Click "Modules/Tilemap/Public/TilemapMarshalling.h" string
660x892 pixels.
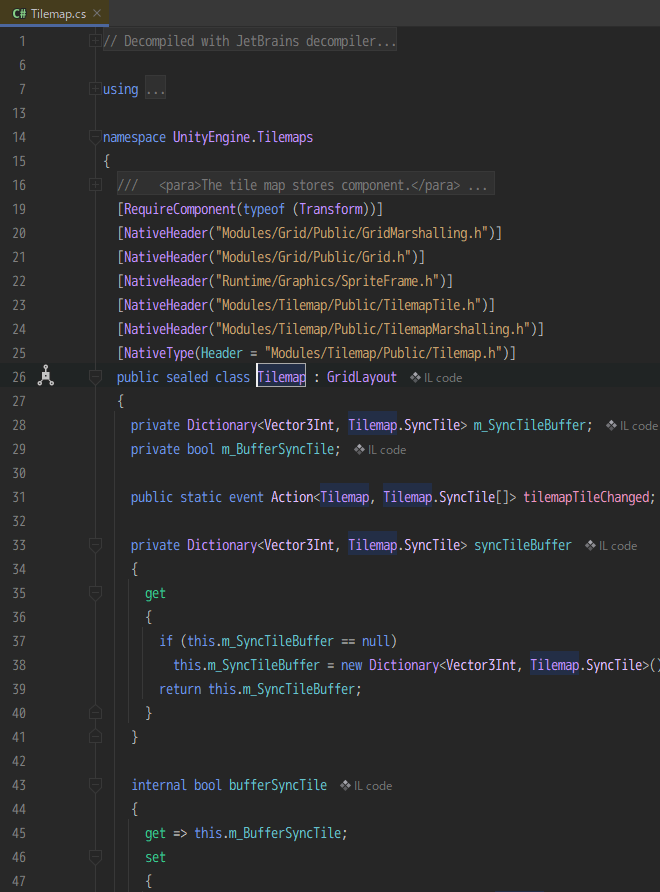(x=373, y=329)
